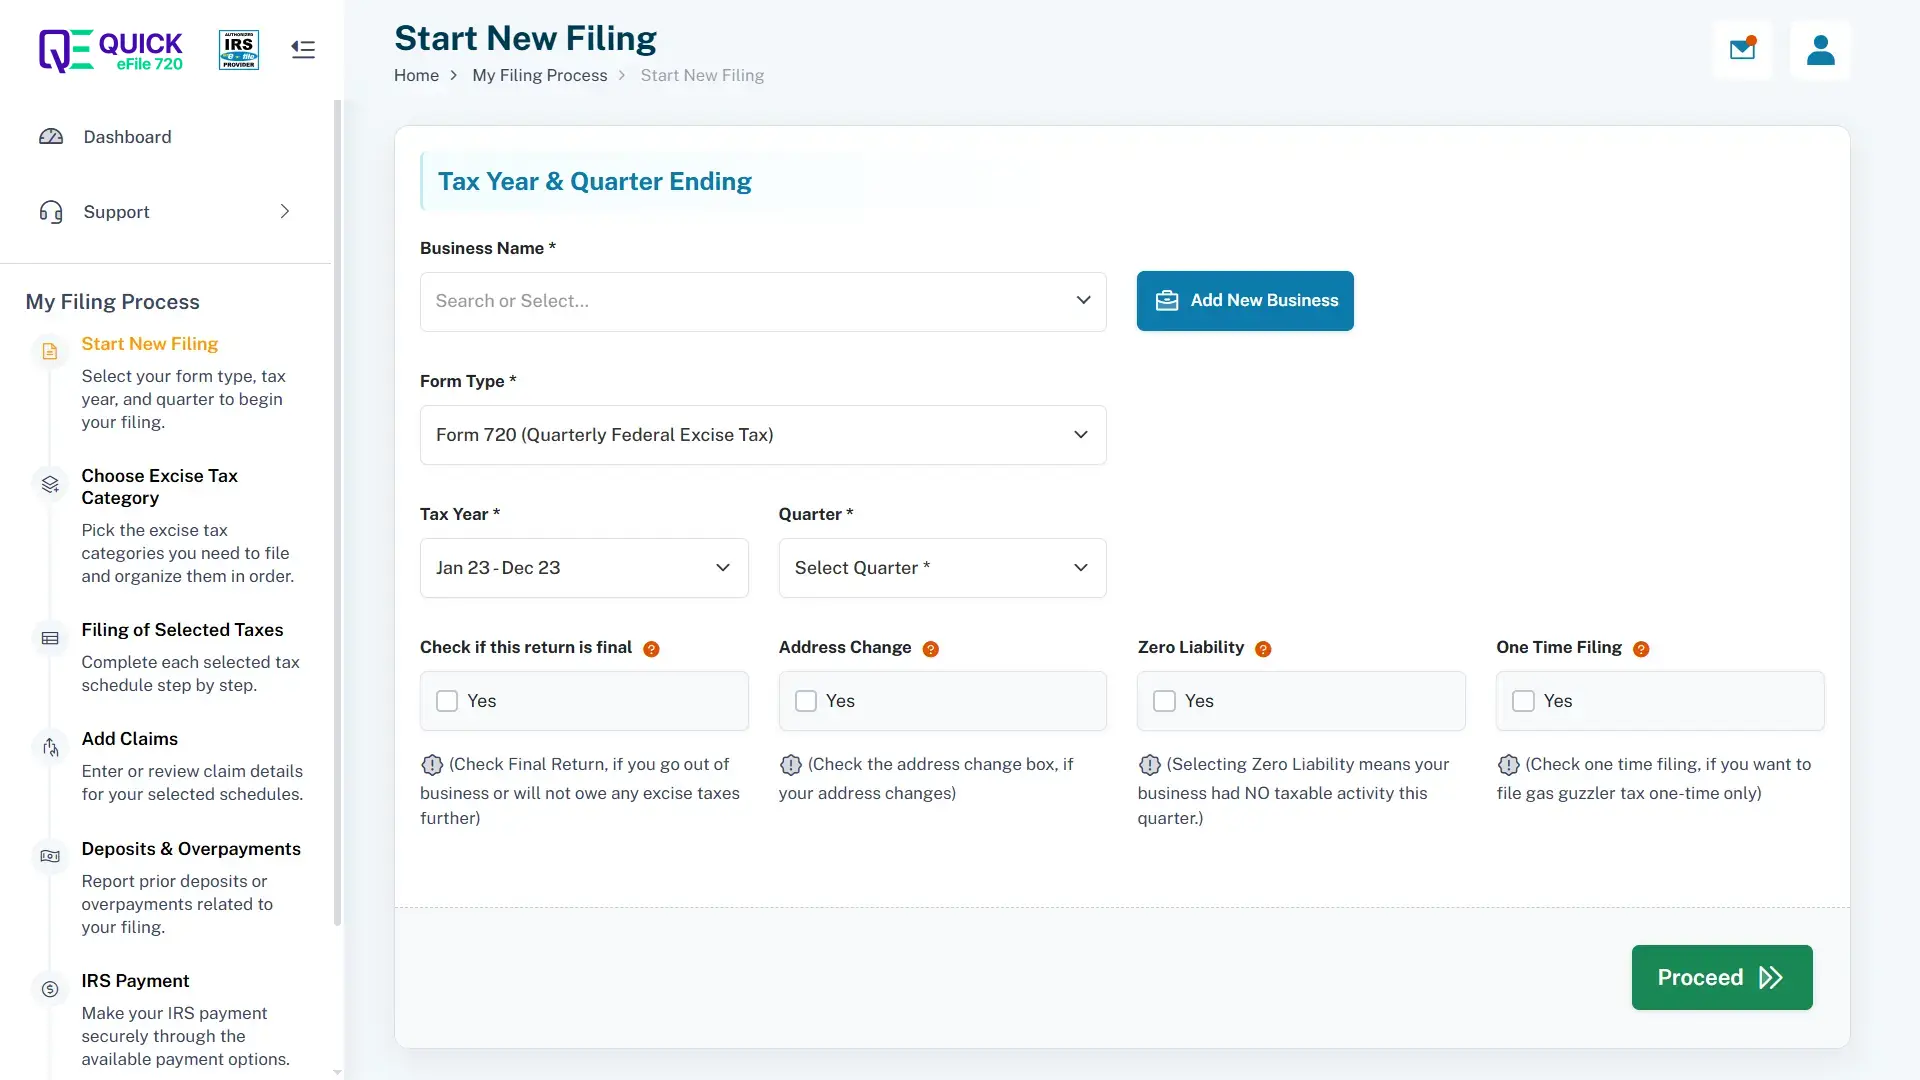The width and height of the screenshot is (1920, 1080).
Task: Open the Select Quarter dropdown
Action: [941, 568]
